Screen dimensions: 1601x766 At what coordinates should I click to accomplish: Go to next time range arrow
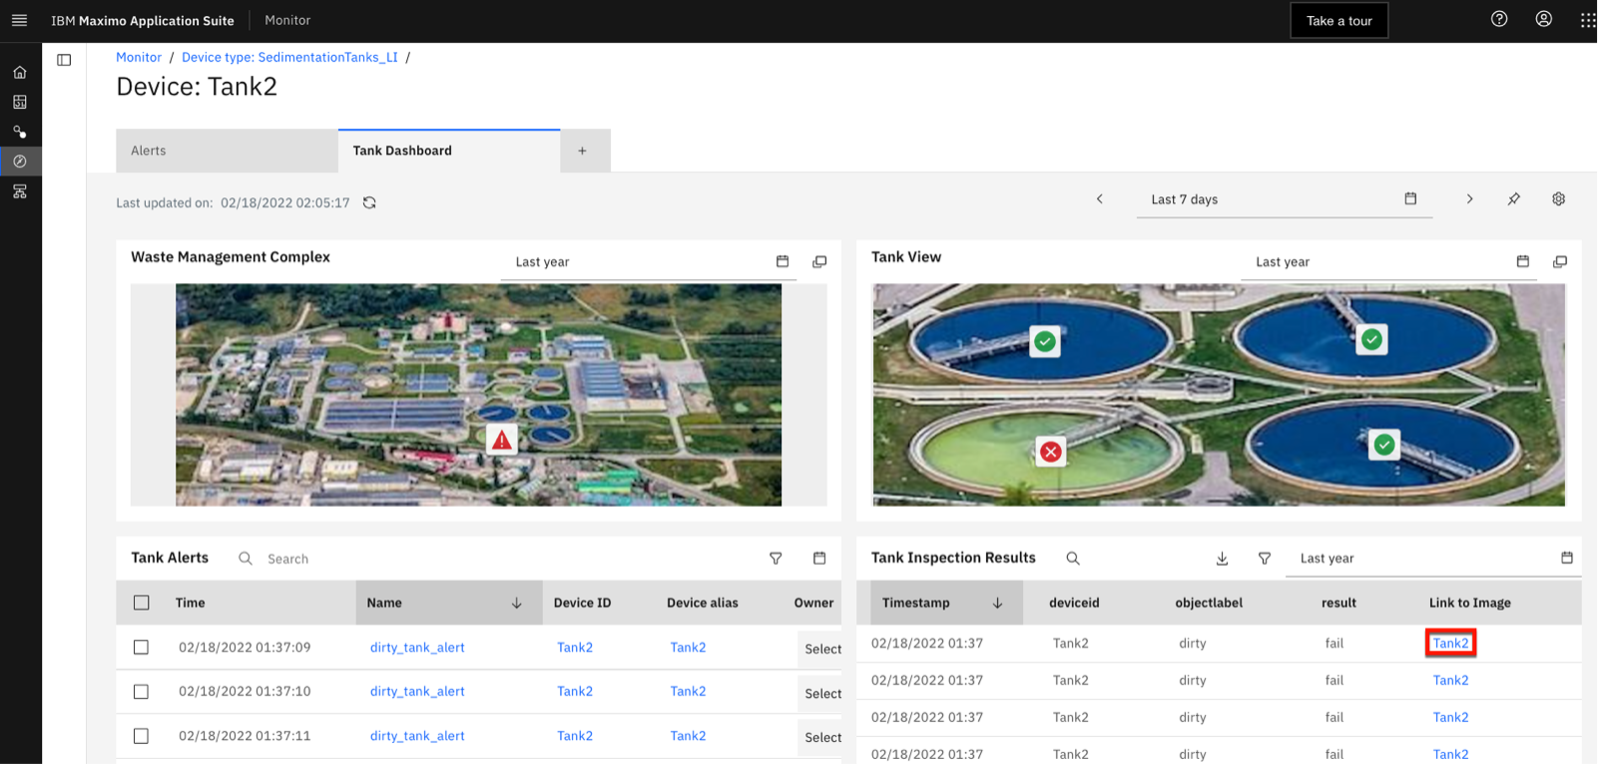pyautogui.click(x=1469, y=199)
